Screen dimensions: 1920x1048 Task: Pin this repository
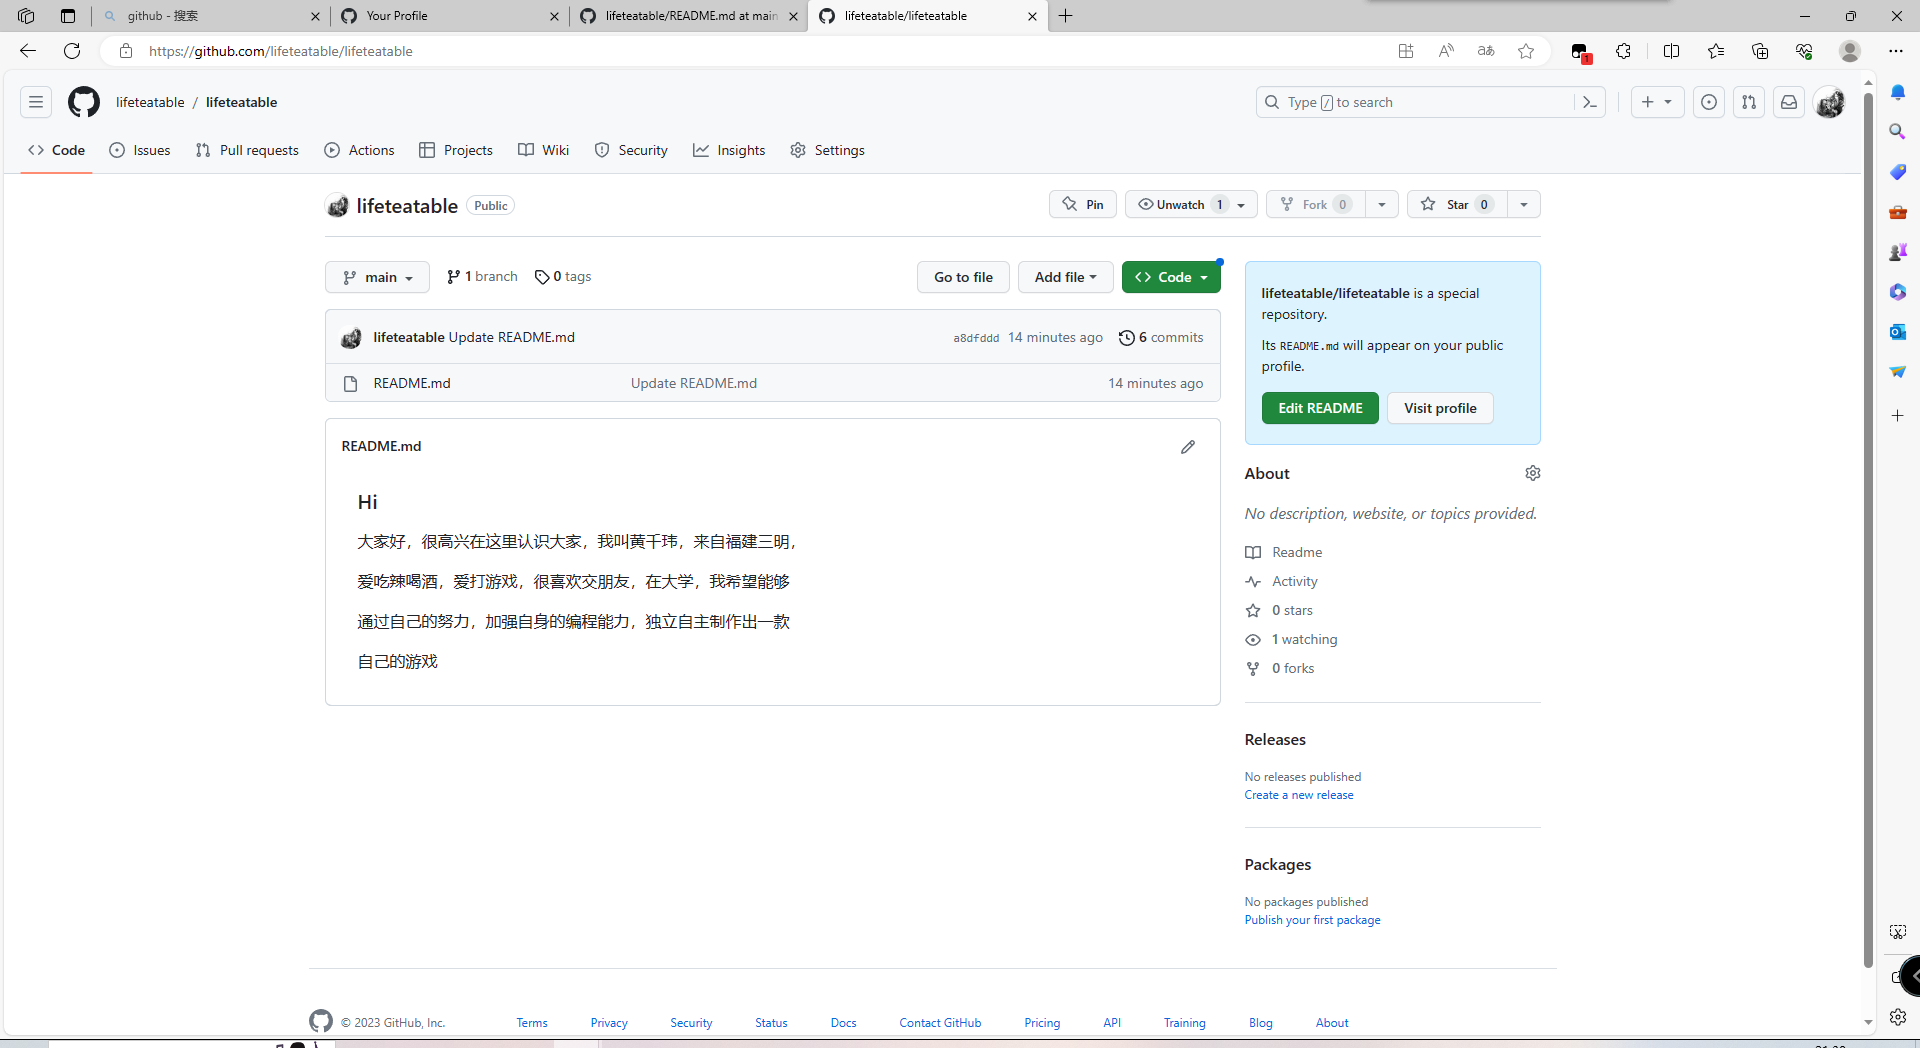(1082, 204)
